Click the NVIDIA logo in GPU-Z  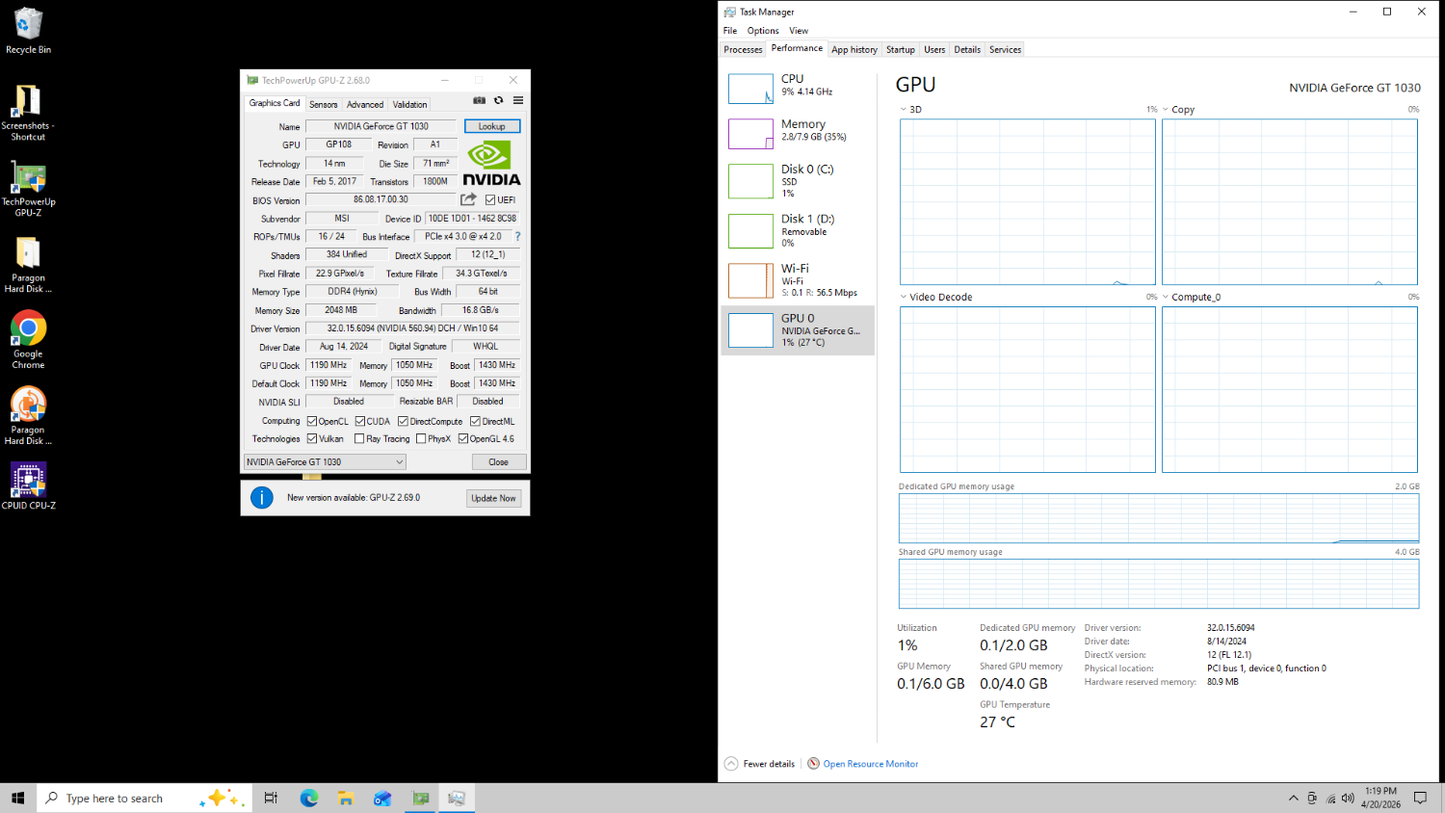point(492,163)
